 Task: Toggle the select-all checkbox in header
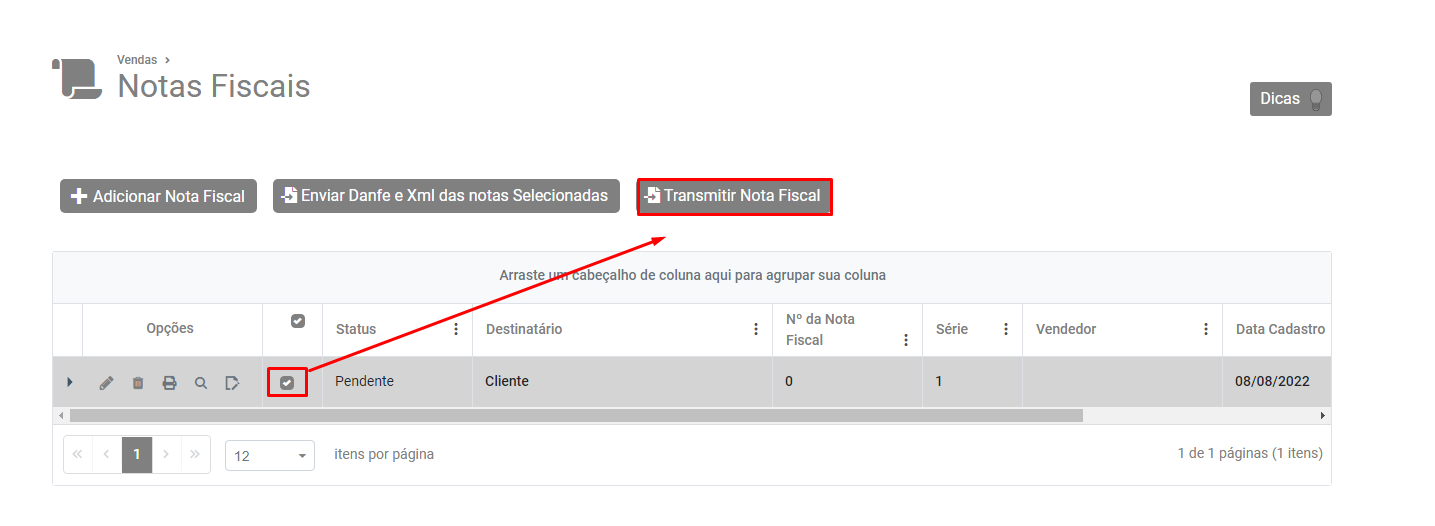click(x=297, y=321)
